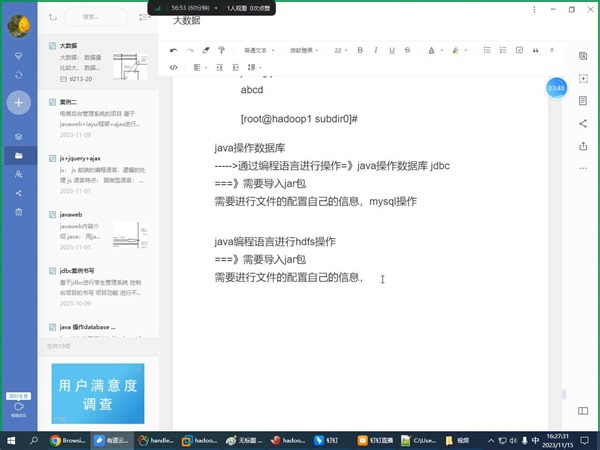600x450 pixels.
Task: Click the 大数据 note thumbnail image
Action: tap(130, 66)
